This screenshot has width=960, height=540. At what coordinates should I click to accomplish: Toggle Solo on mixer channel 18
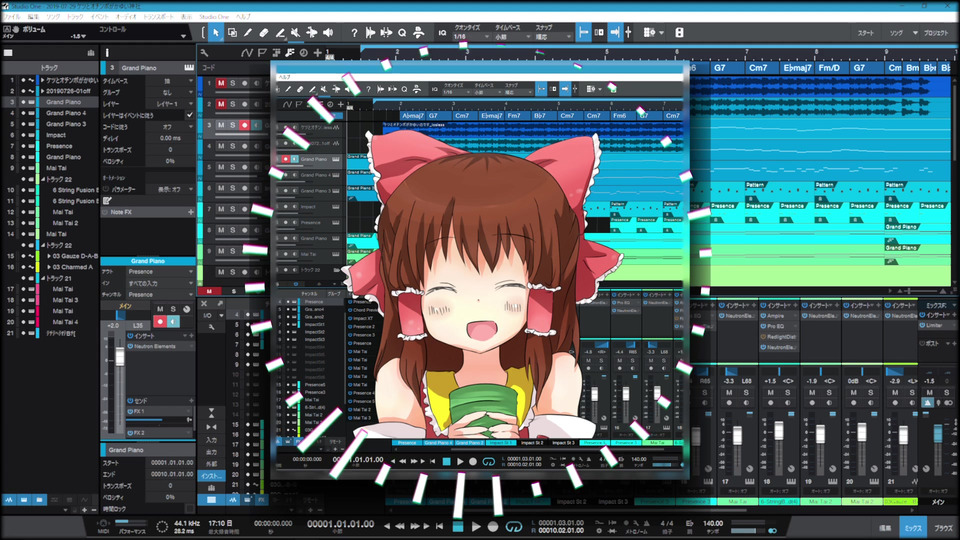pyautogui.click(x=787, y=392)
